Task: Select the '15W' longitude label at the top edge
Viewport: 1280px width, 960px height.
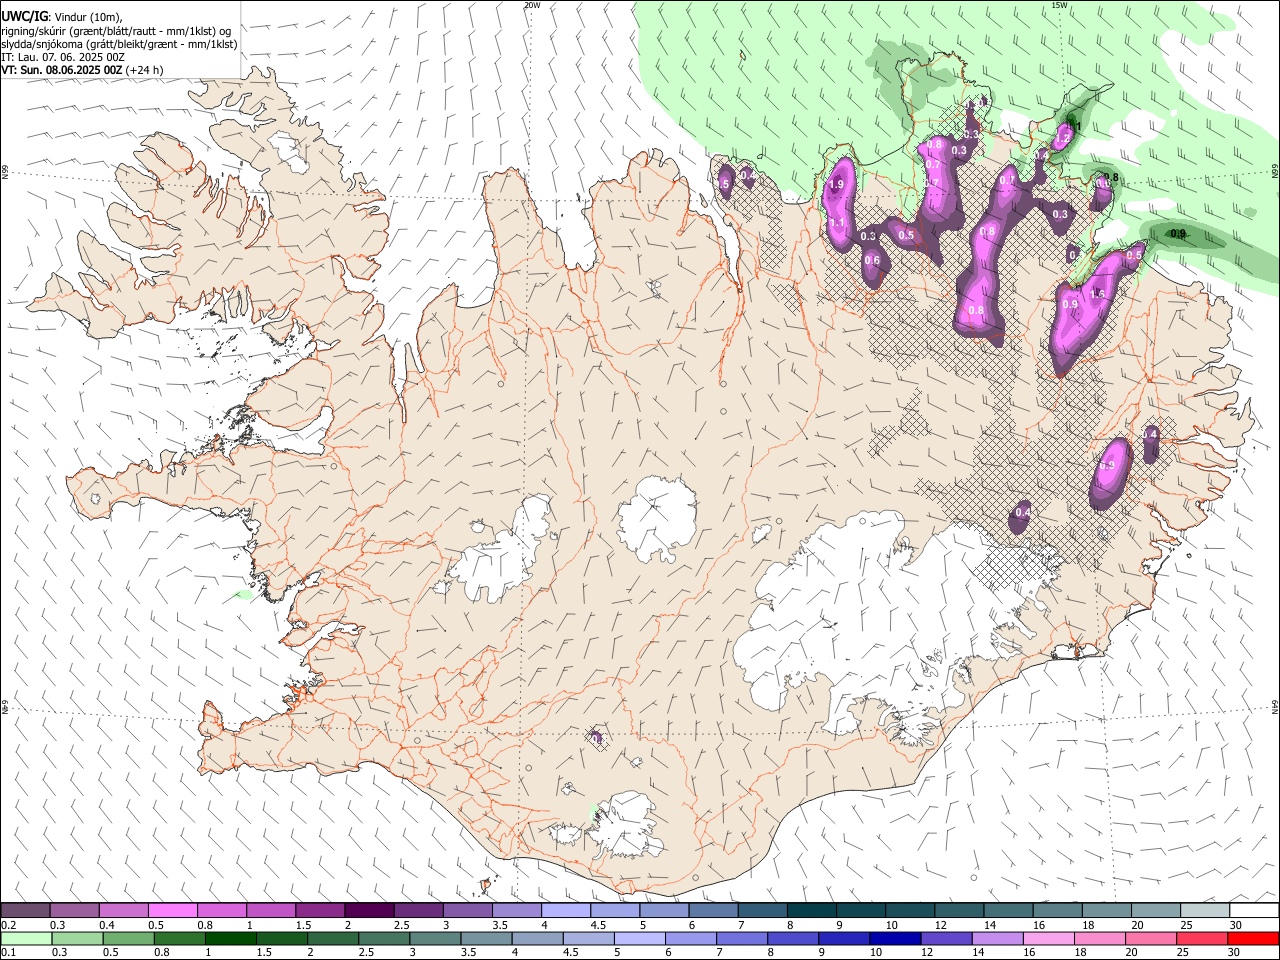Action: (x=1059, y=5)
